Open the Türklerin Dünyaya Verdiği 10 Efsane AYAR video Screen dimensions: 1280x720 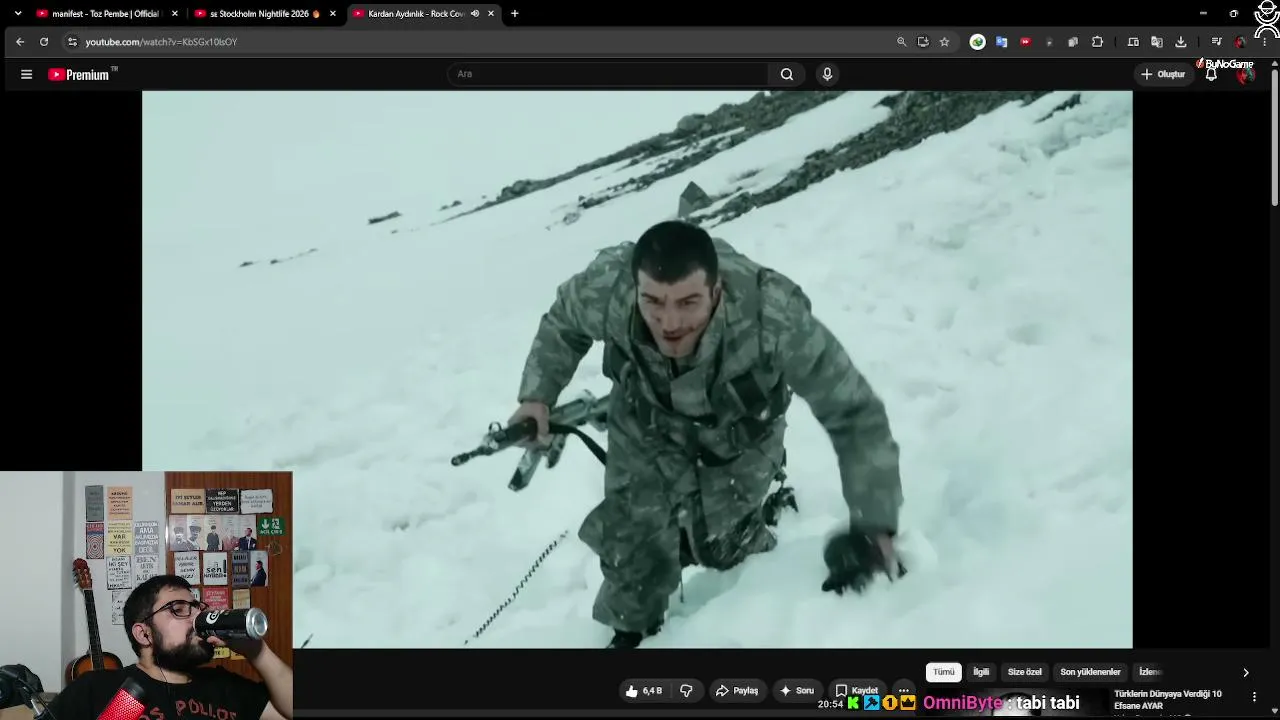coord(1168,700)
